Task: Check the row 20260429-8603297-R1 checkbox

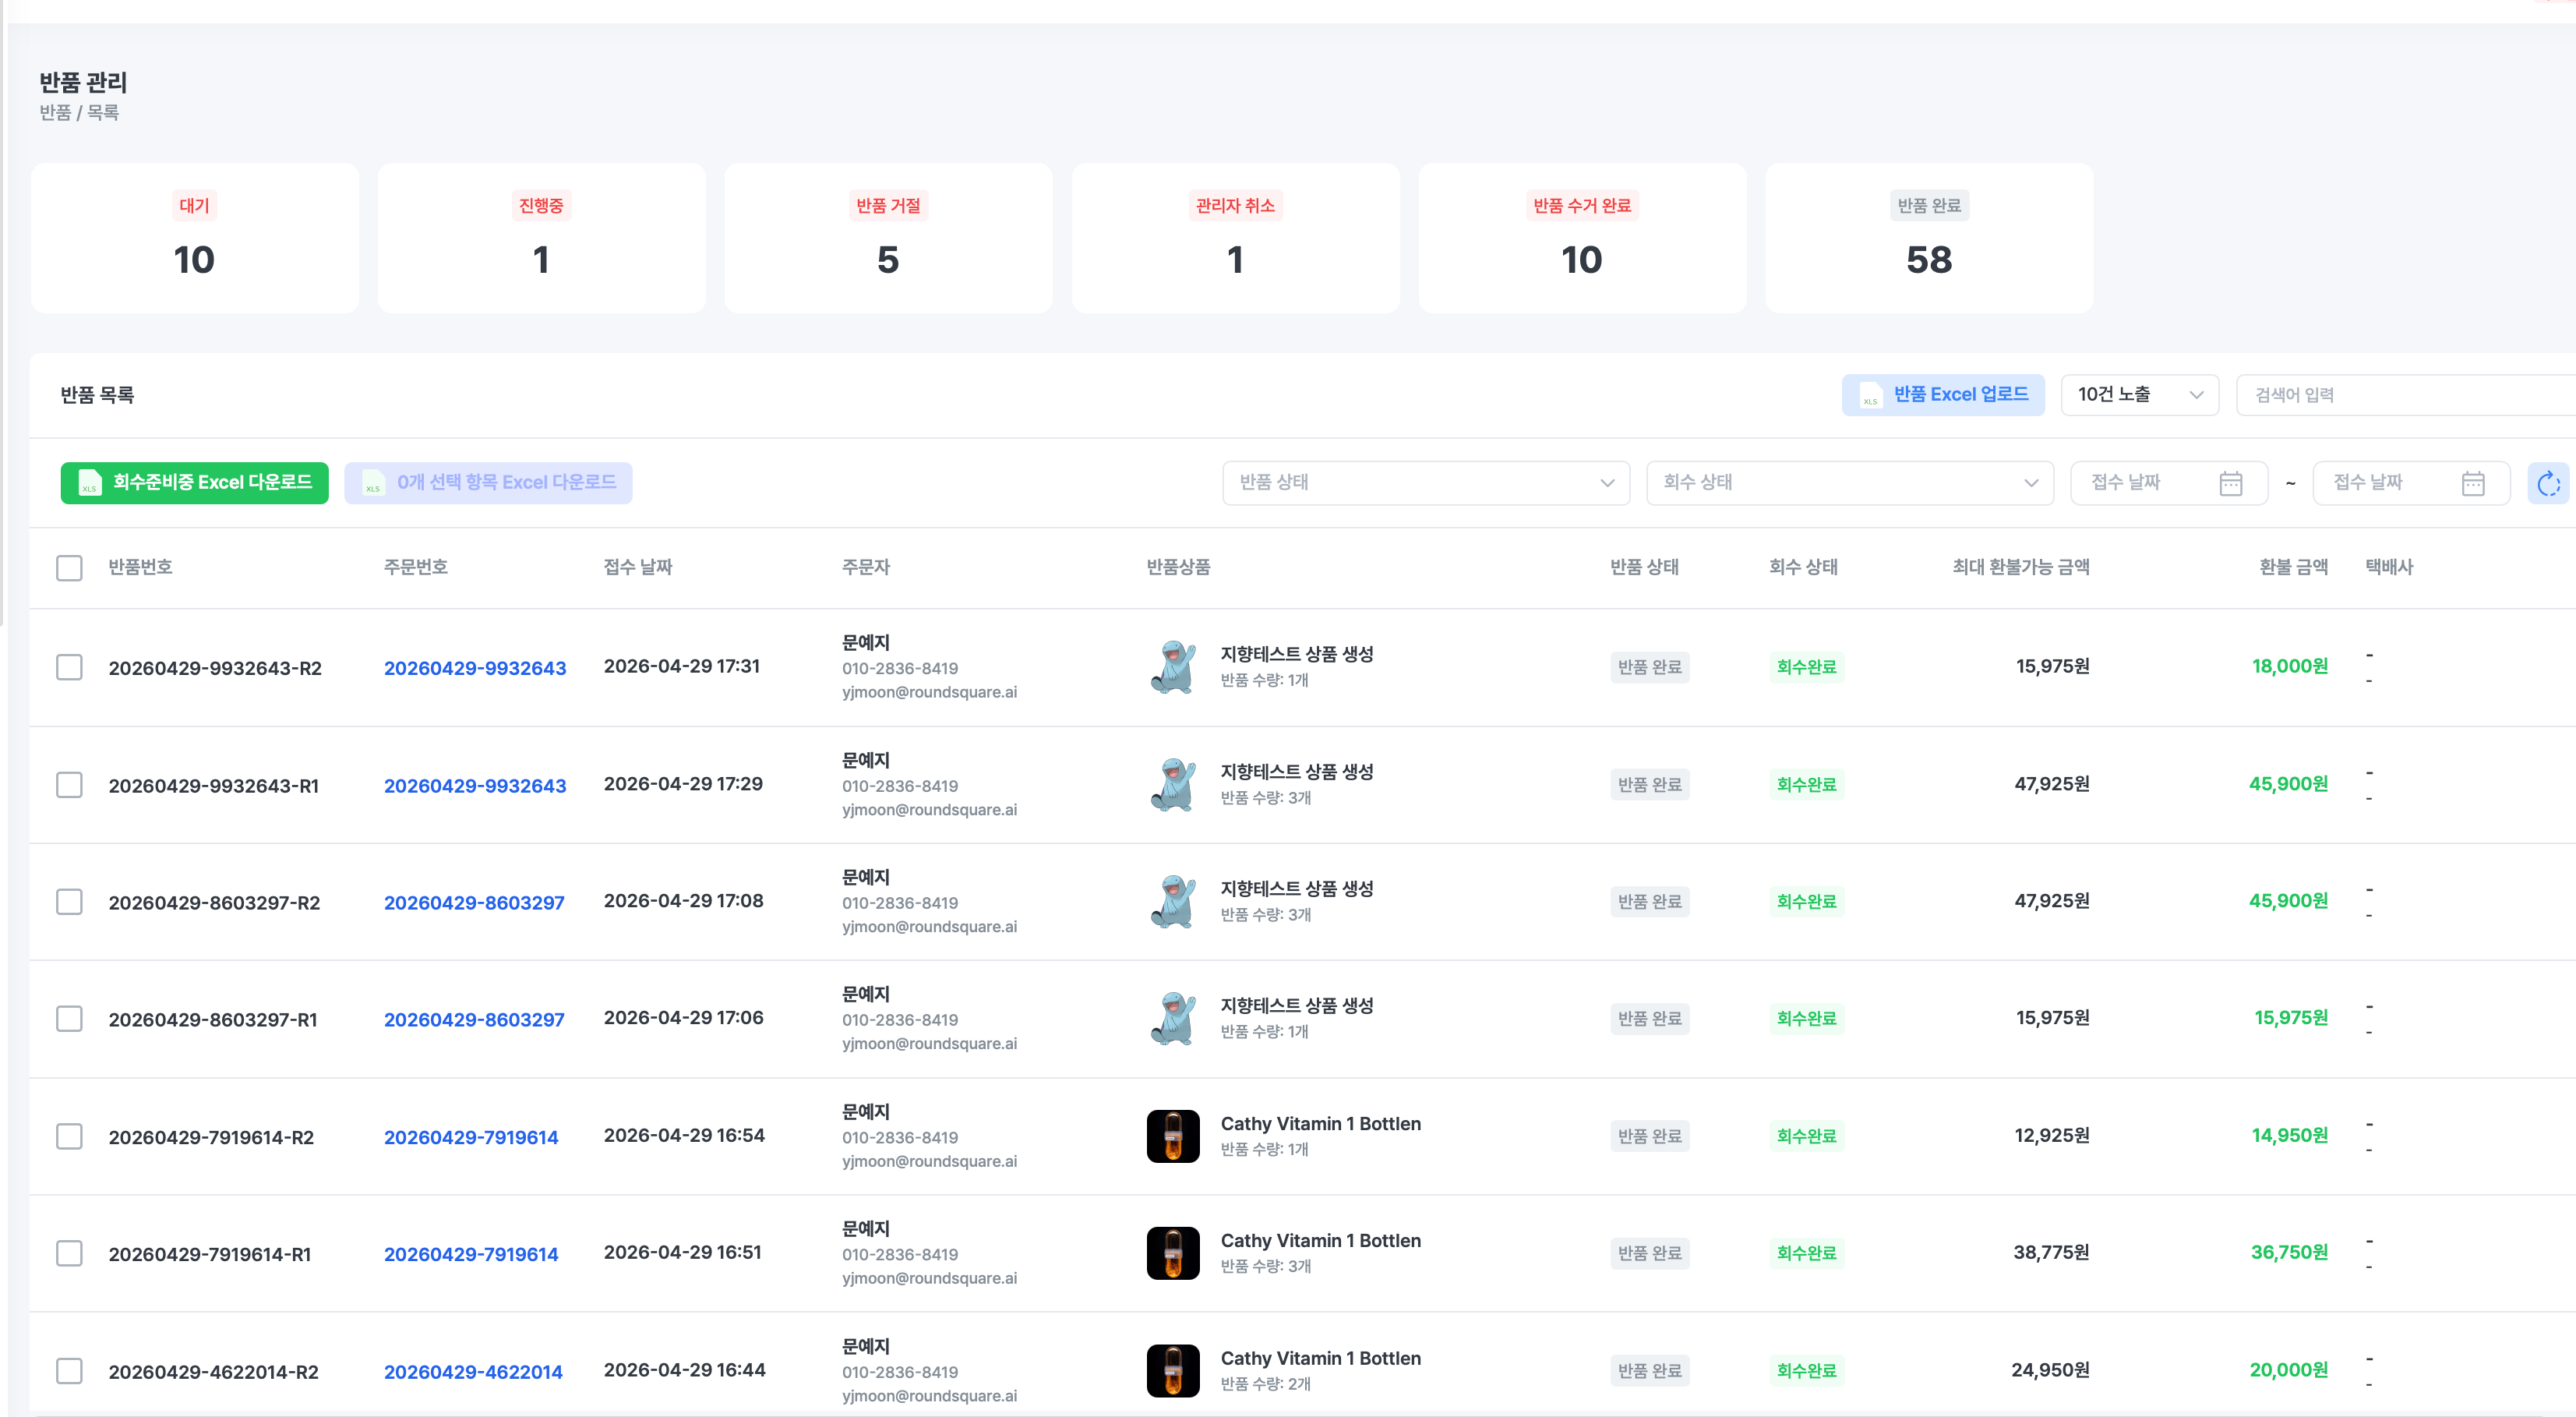Action: coord(69,1019)
